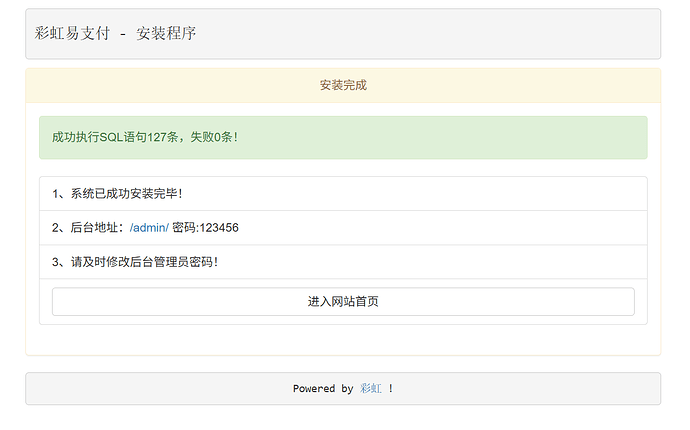
Task: Click the number 1、 in the first row
Action: click(x=59, y=193)
